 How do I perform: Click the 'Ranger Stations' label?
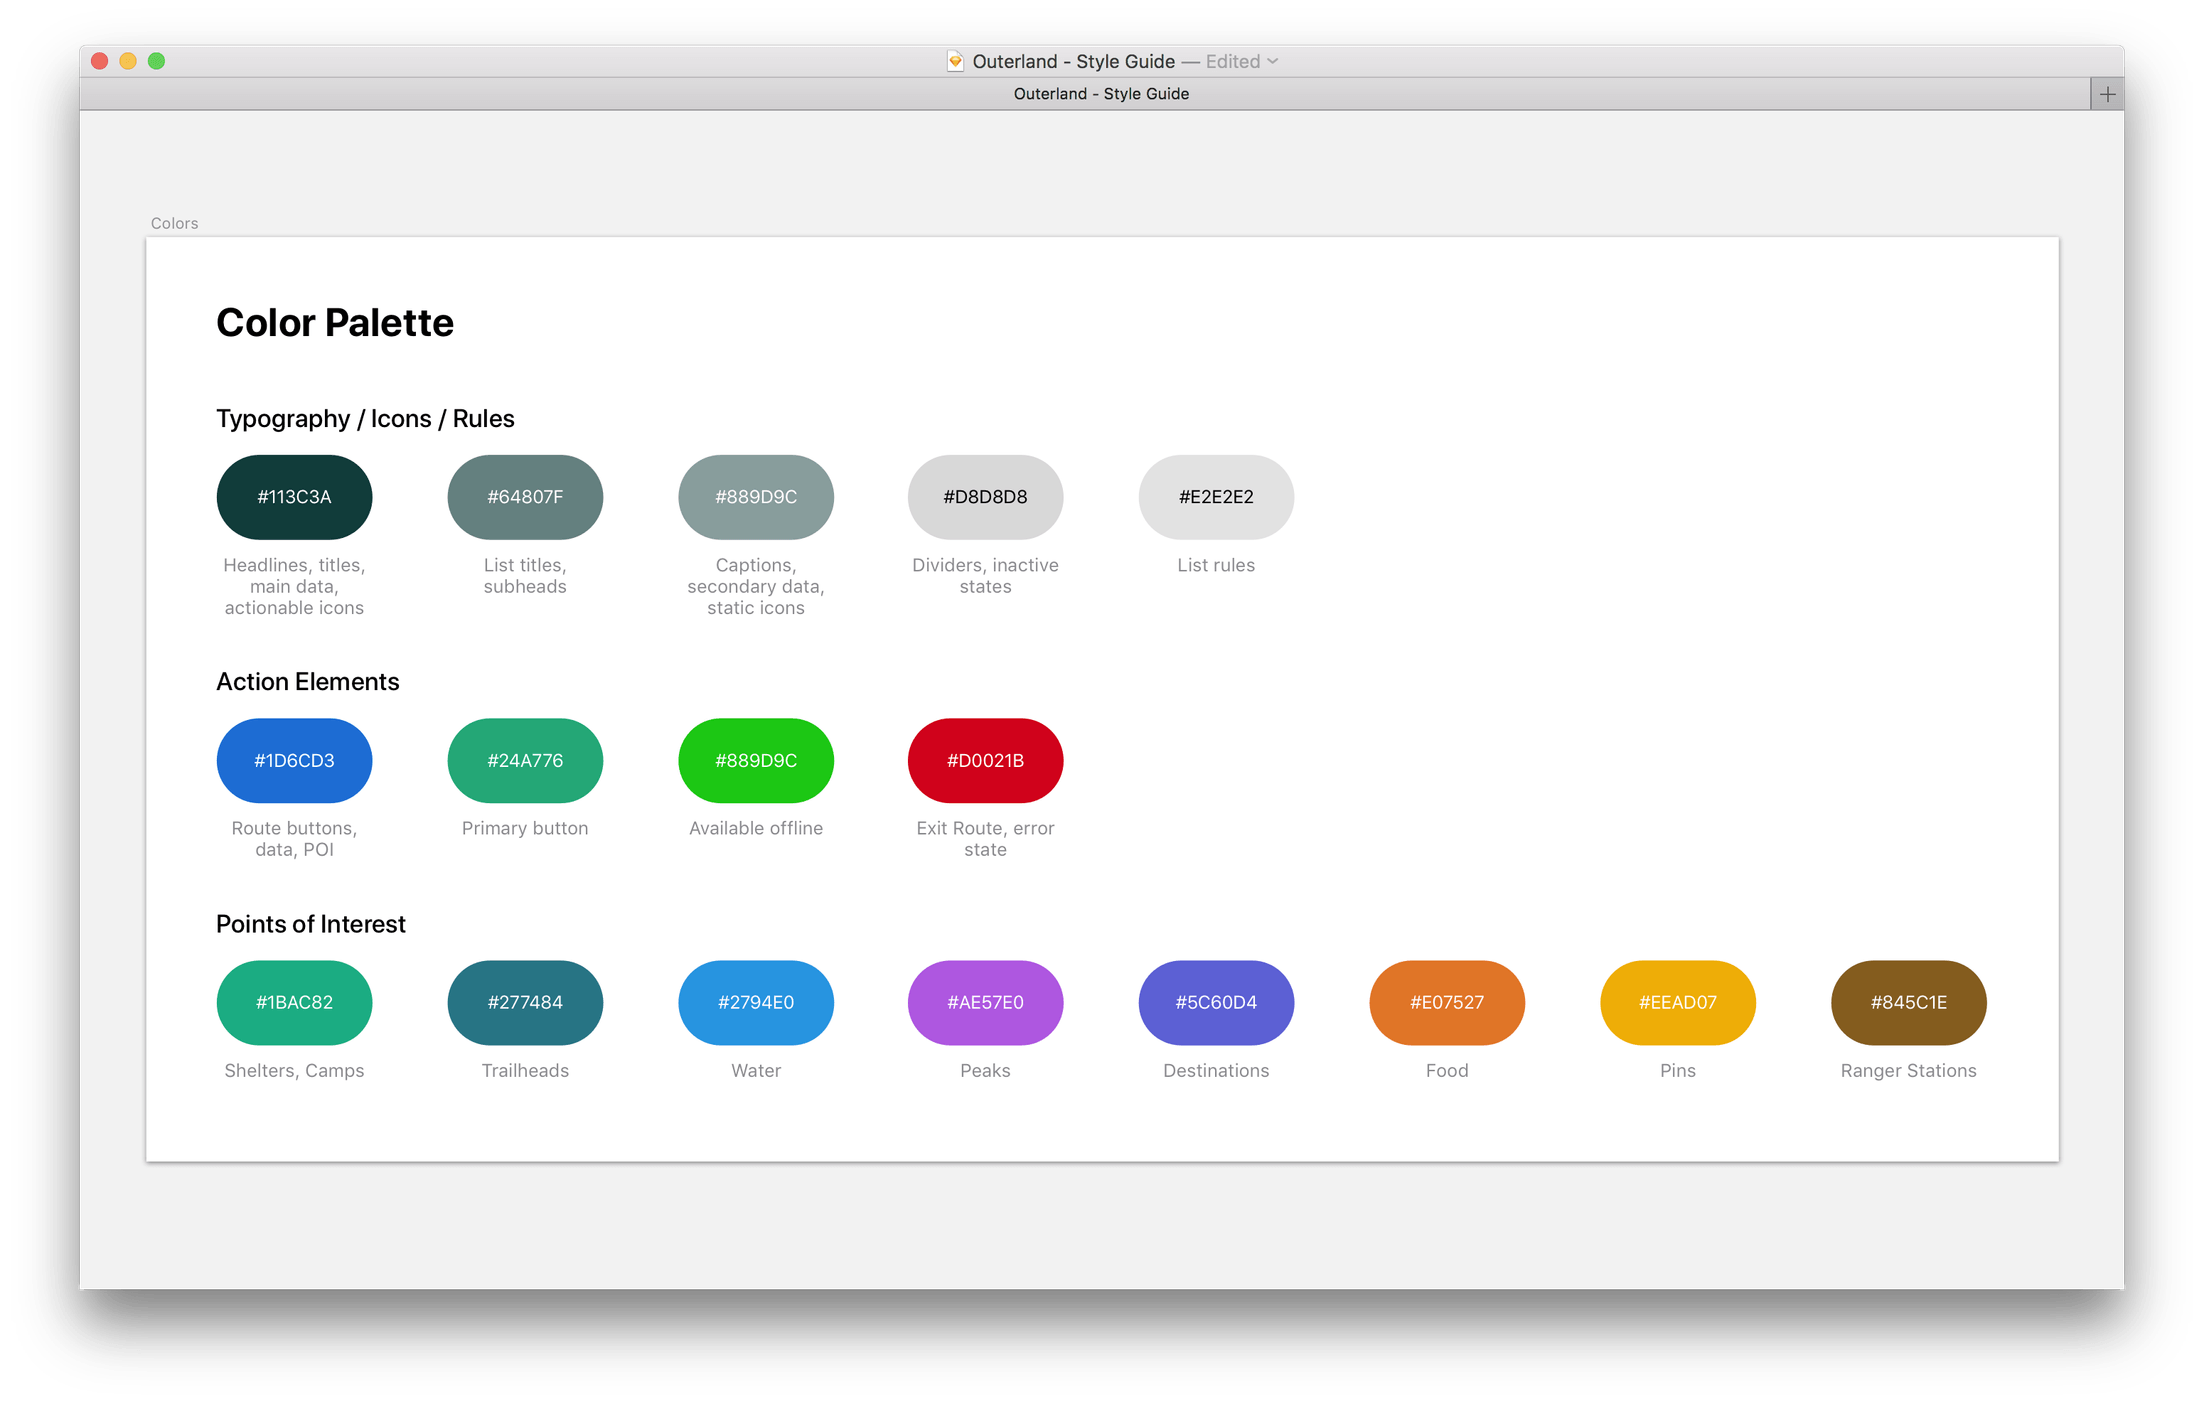pos(1909,1071)
